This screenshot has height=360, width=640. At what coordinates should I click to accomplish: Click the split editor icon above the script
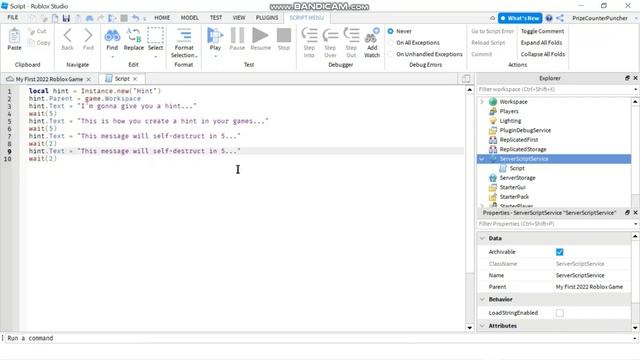pos(466,78)
